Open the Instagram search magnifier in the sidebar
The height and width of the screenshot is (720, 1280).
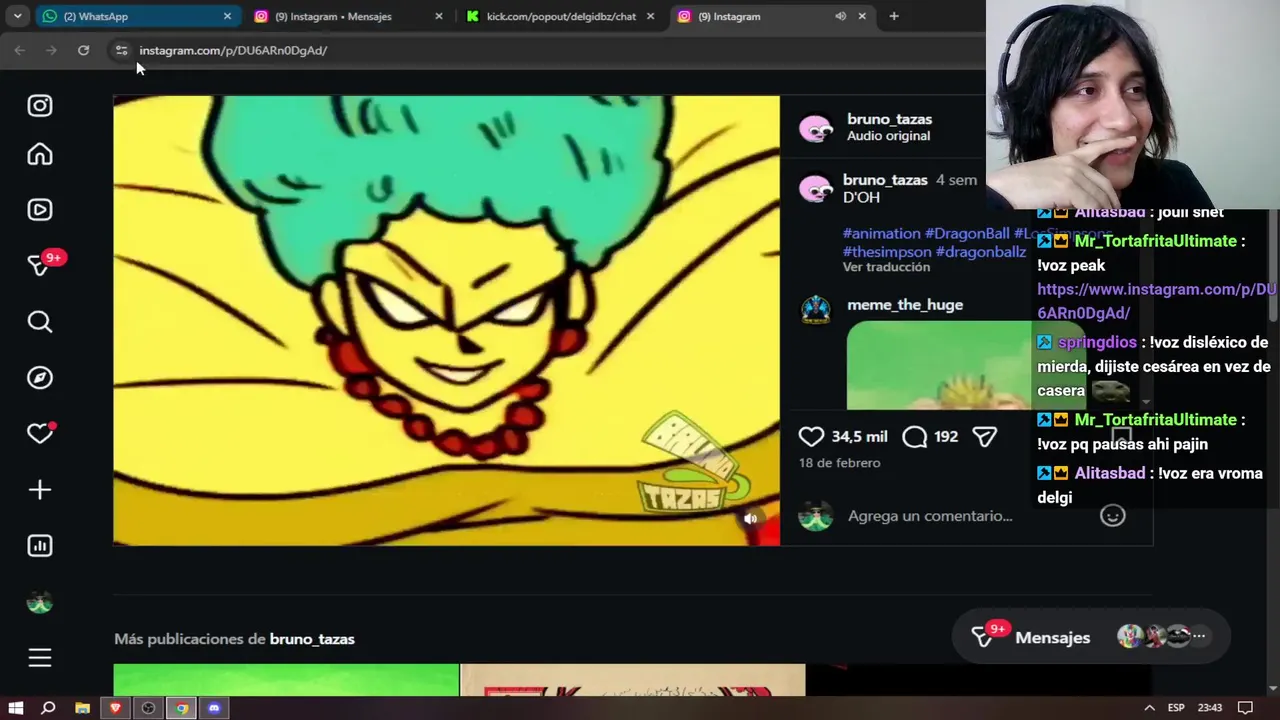tap(40, 322)
